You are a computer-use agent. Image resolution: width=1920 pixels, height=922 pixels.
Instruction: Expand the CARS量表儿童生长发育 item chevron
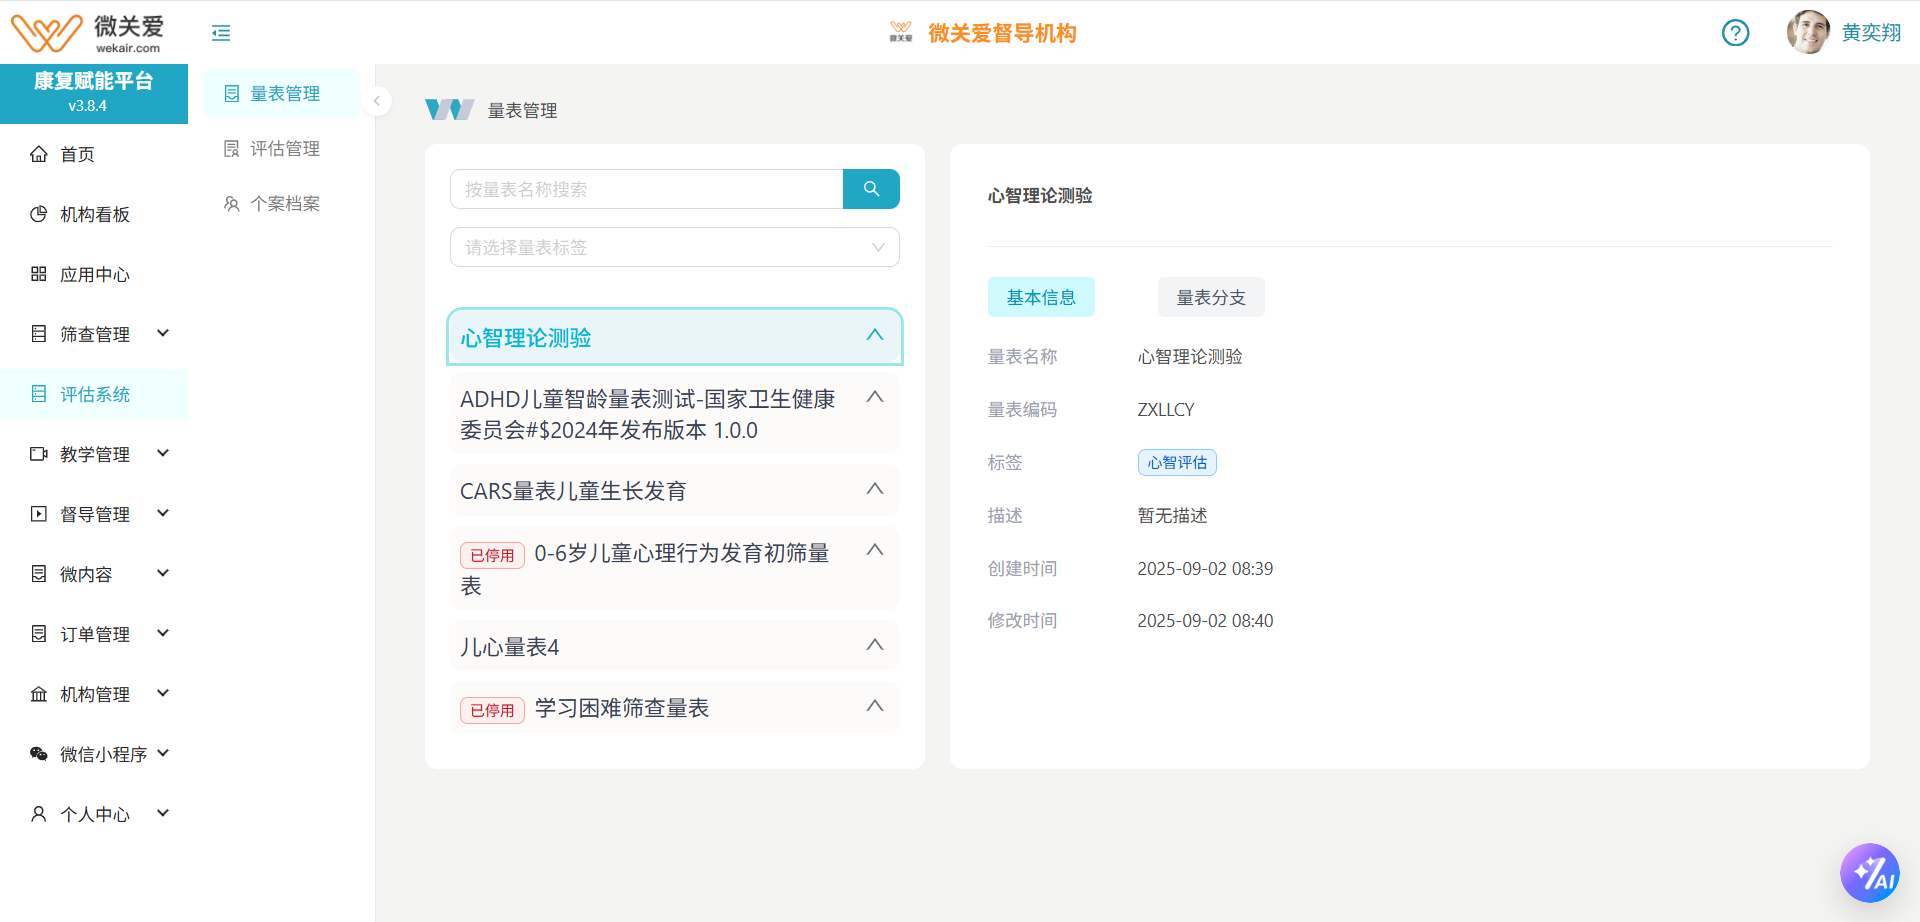[x=874, y=489]
